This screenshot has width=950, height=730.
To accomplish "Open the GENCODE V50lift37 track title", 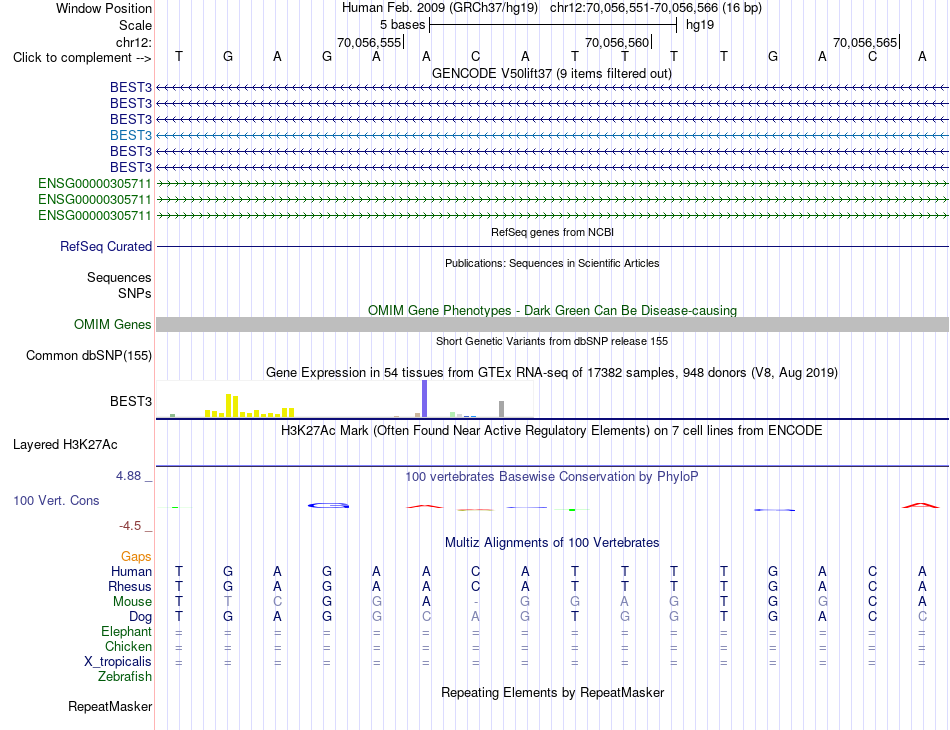I will point(551,73).
